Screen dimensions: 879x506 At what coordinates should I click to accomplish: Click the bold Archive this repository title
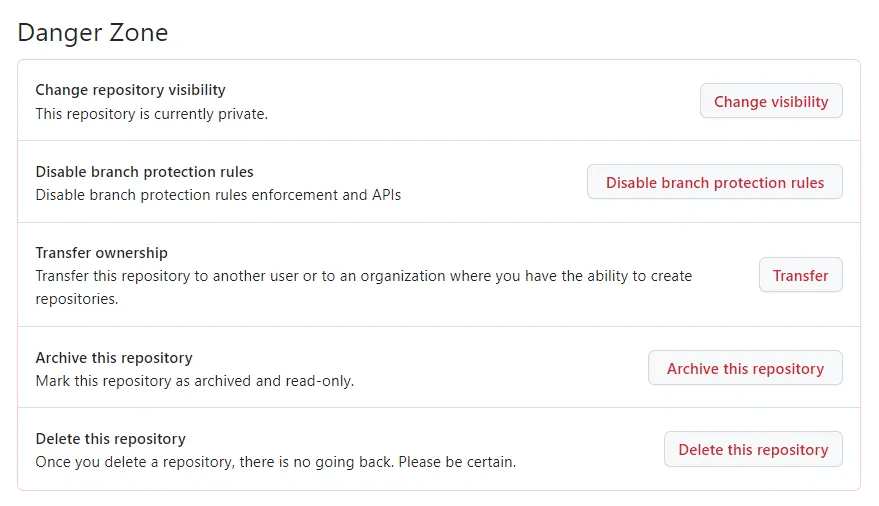tap(114, 357)
